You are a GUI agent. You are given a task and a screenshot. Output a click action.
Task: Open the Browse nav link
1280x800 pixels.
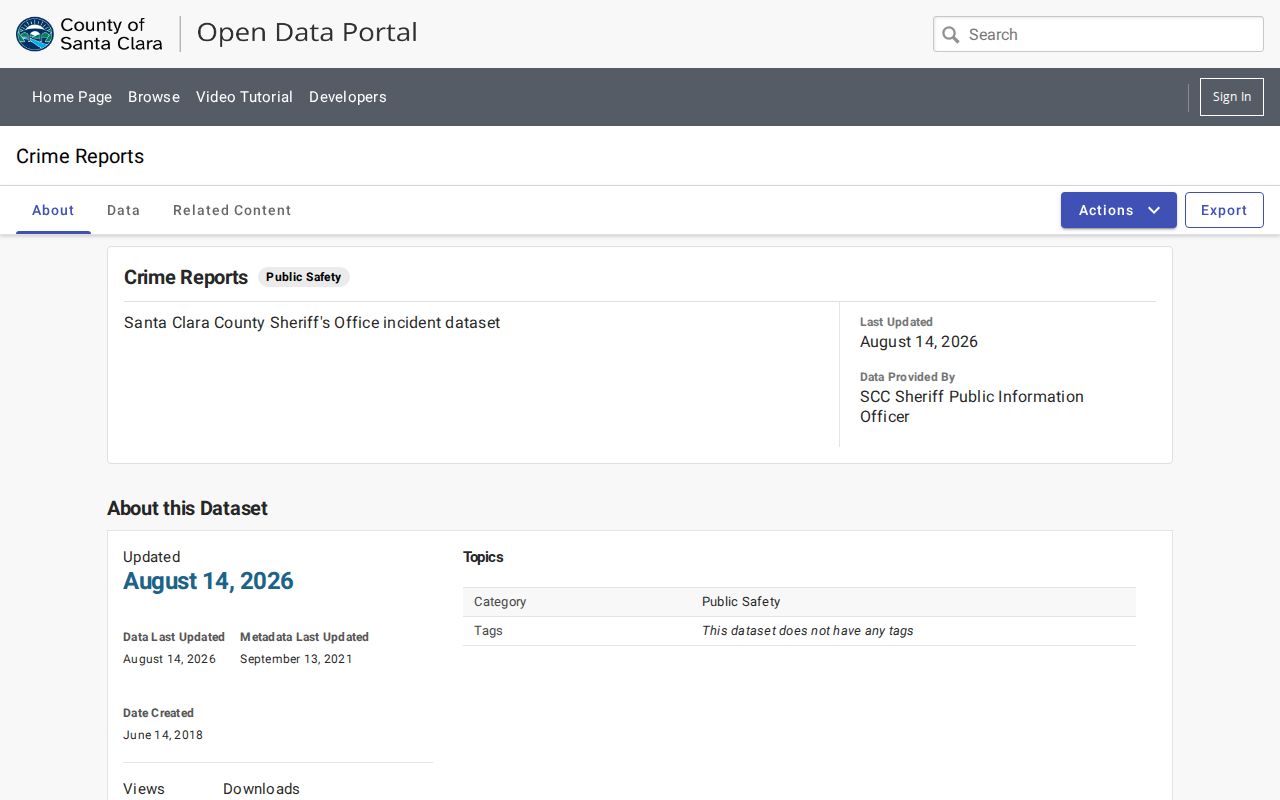click(154, 97)
